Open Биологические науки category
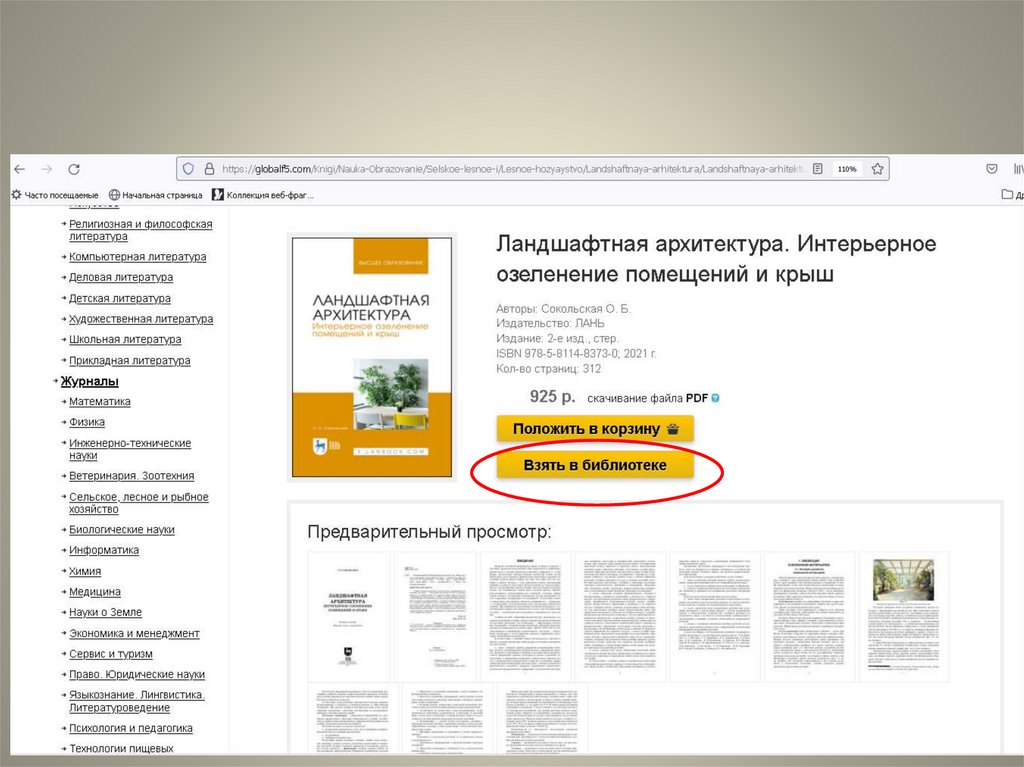The width and height of the screenshot is (1024, 767). click(122, 529)
